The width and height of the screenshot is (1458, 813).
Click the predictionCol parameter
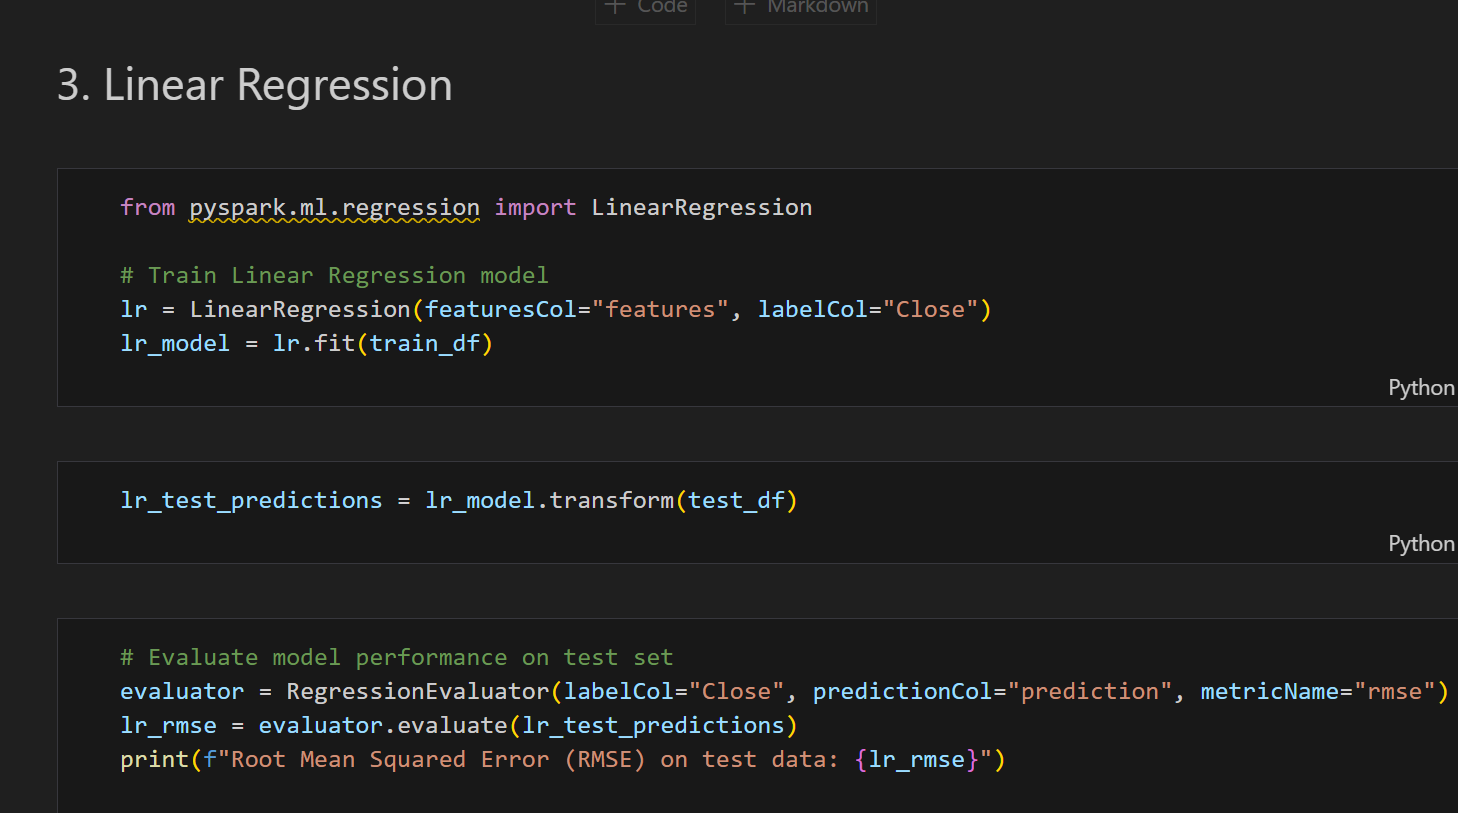pyautogui.click(x=902, y=692)
